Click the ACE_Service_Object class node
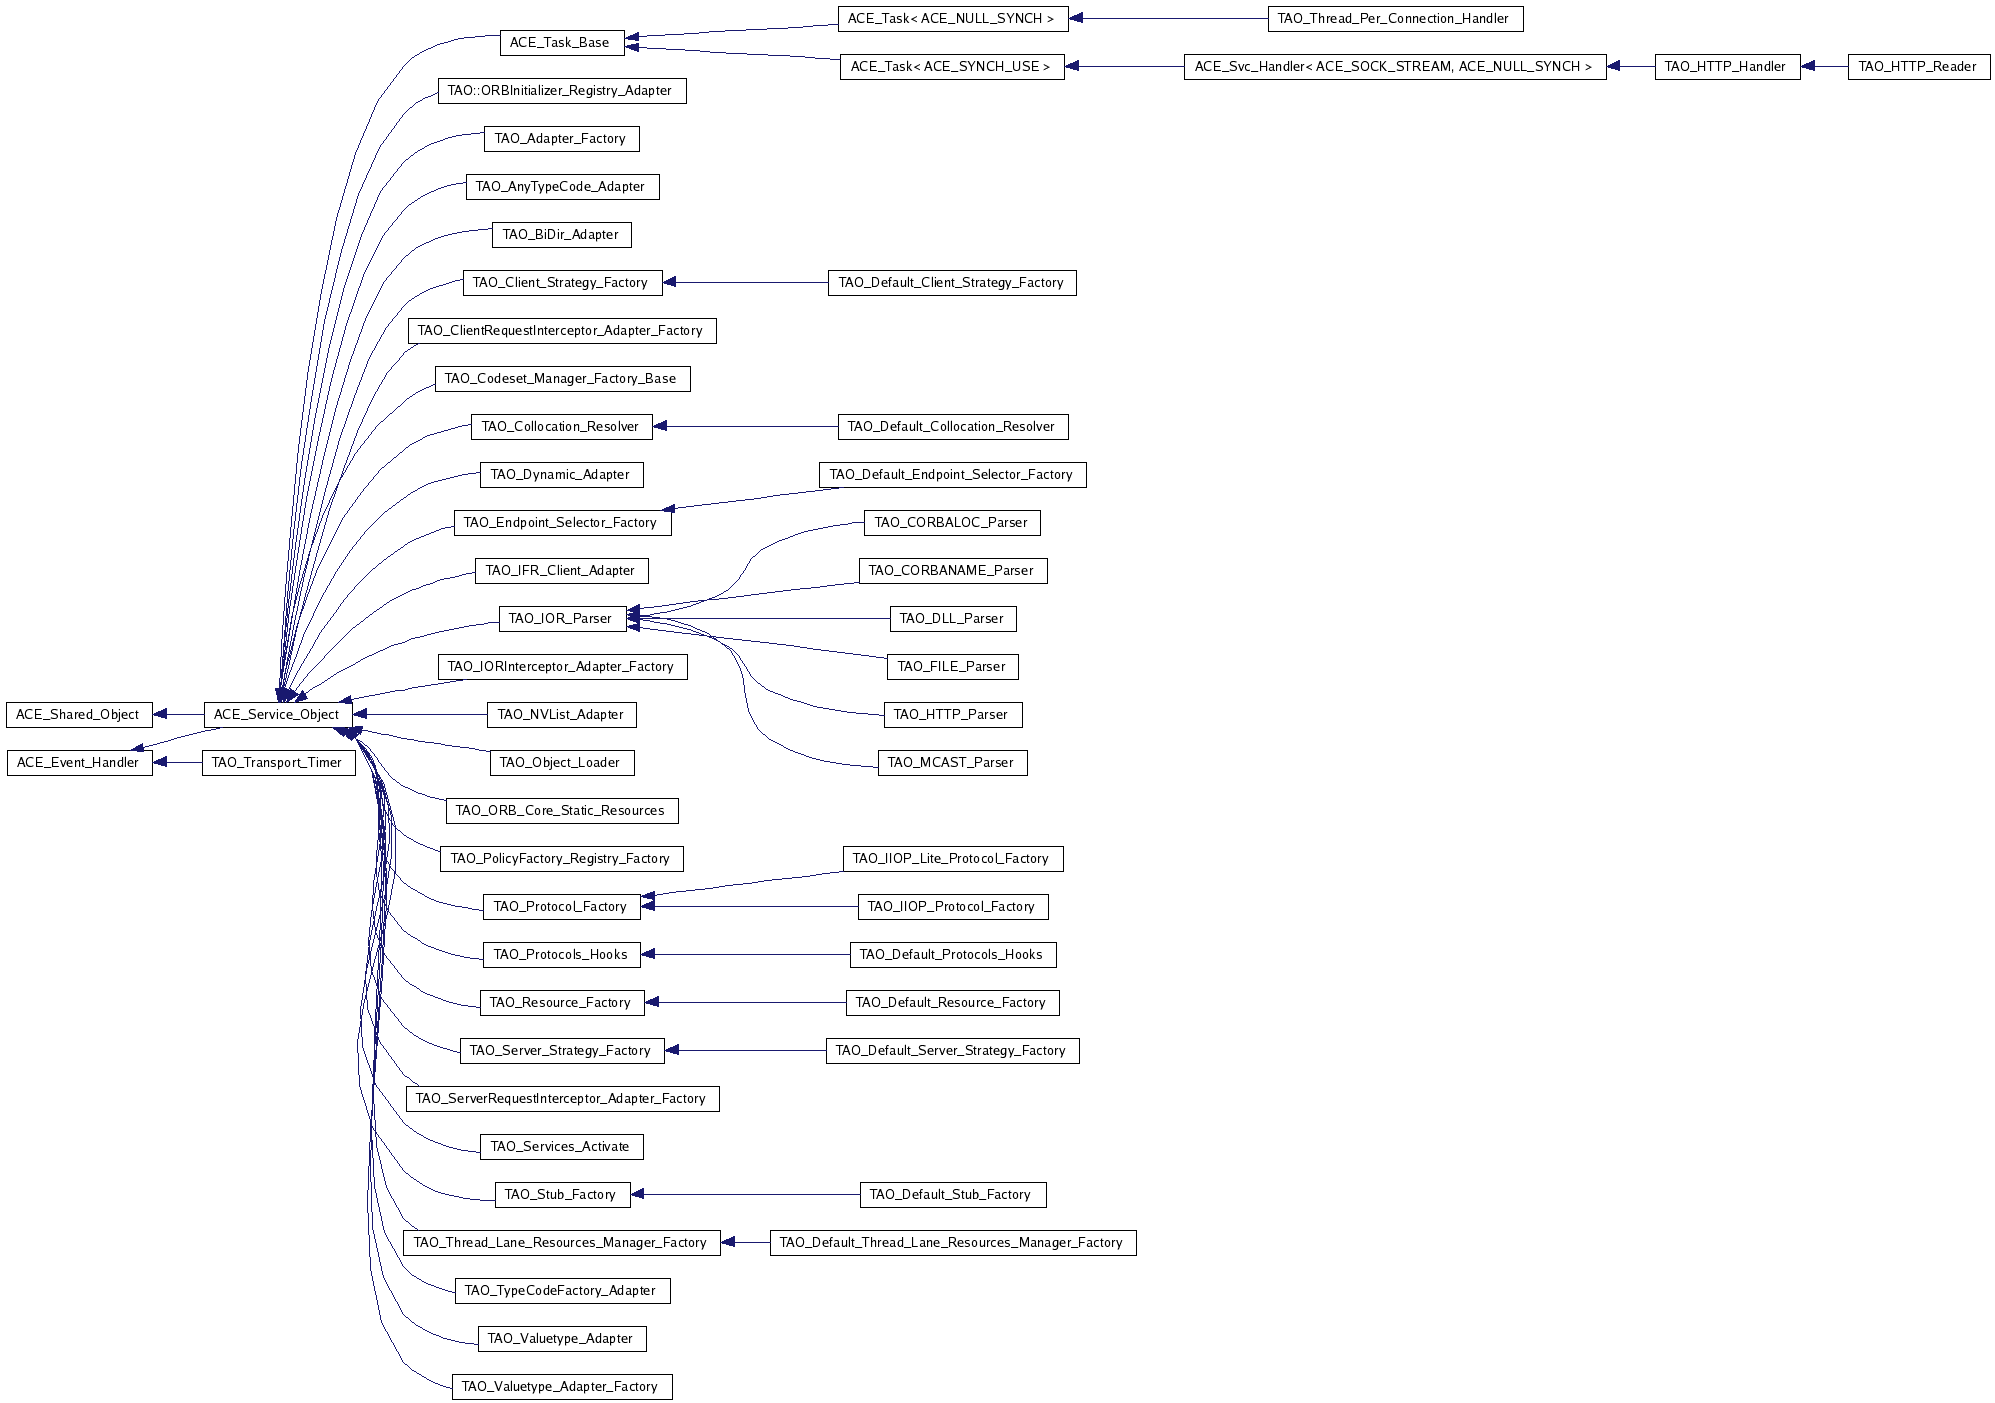 click(x=277, y=714)
